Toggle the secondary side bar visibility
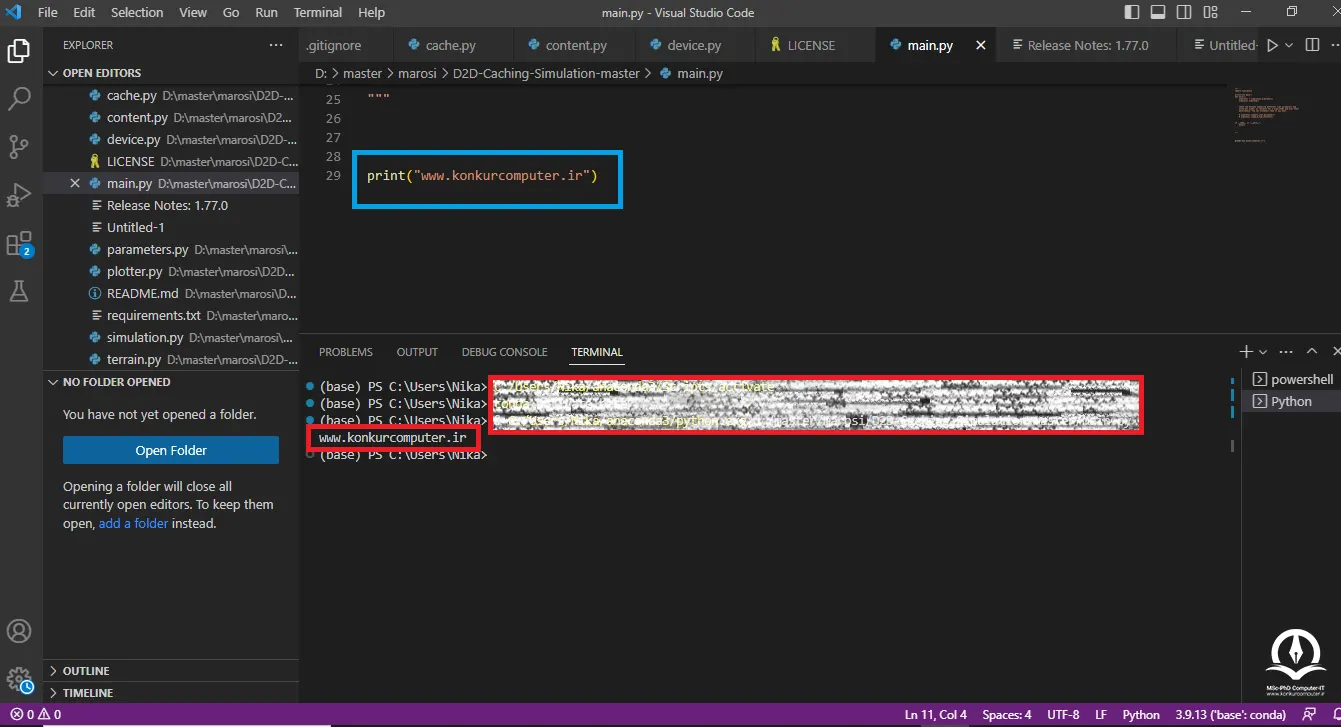 coord(1182,13)
